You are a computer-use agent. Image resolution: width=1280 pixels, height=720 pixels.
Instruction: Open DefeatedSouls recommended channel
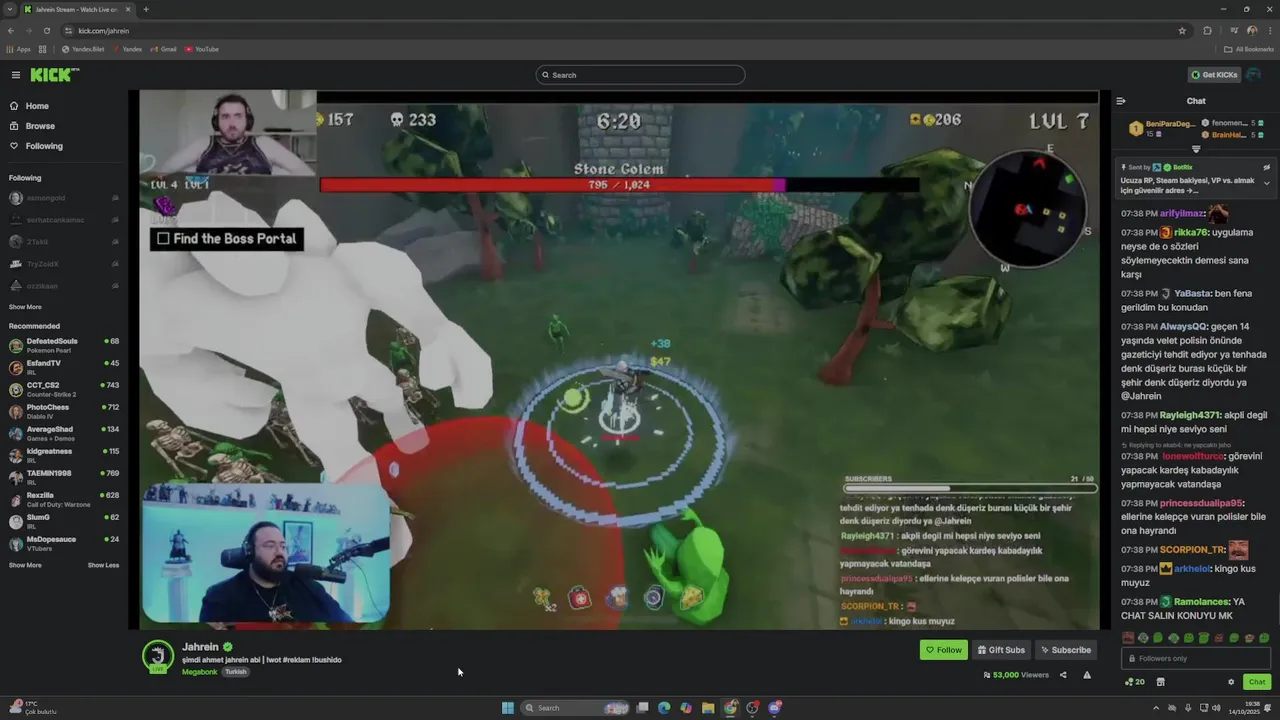click(x=64, y=345)
